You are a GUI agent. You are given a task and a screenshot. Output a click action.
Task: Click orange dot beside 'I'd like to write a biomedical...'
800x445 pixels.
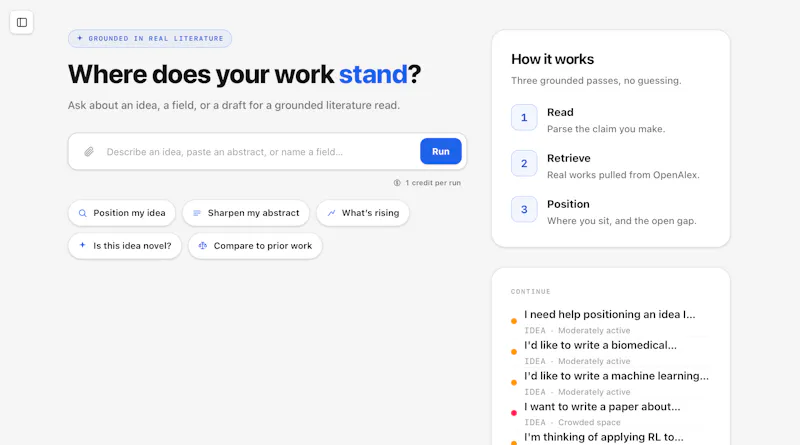[514, 352]
